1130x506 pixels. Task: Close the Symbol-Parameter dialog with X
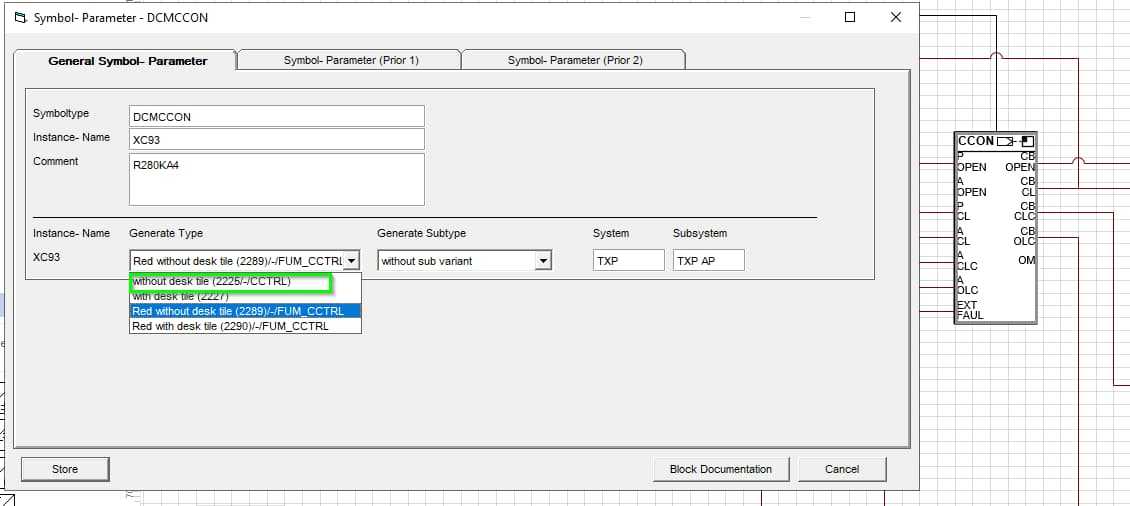[895, 17]
